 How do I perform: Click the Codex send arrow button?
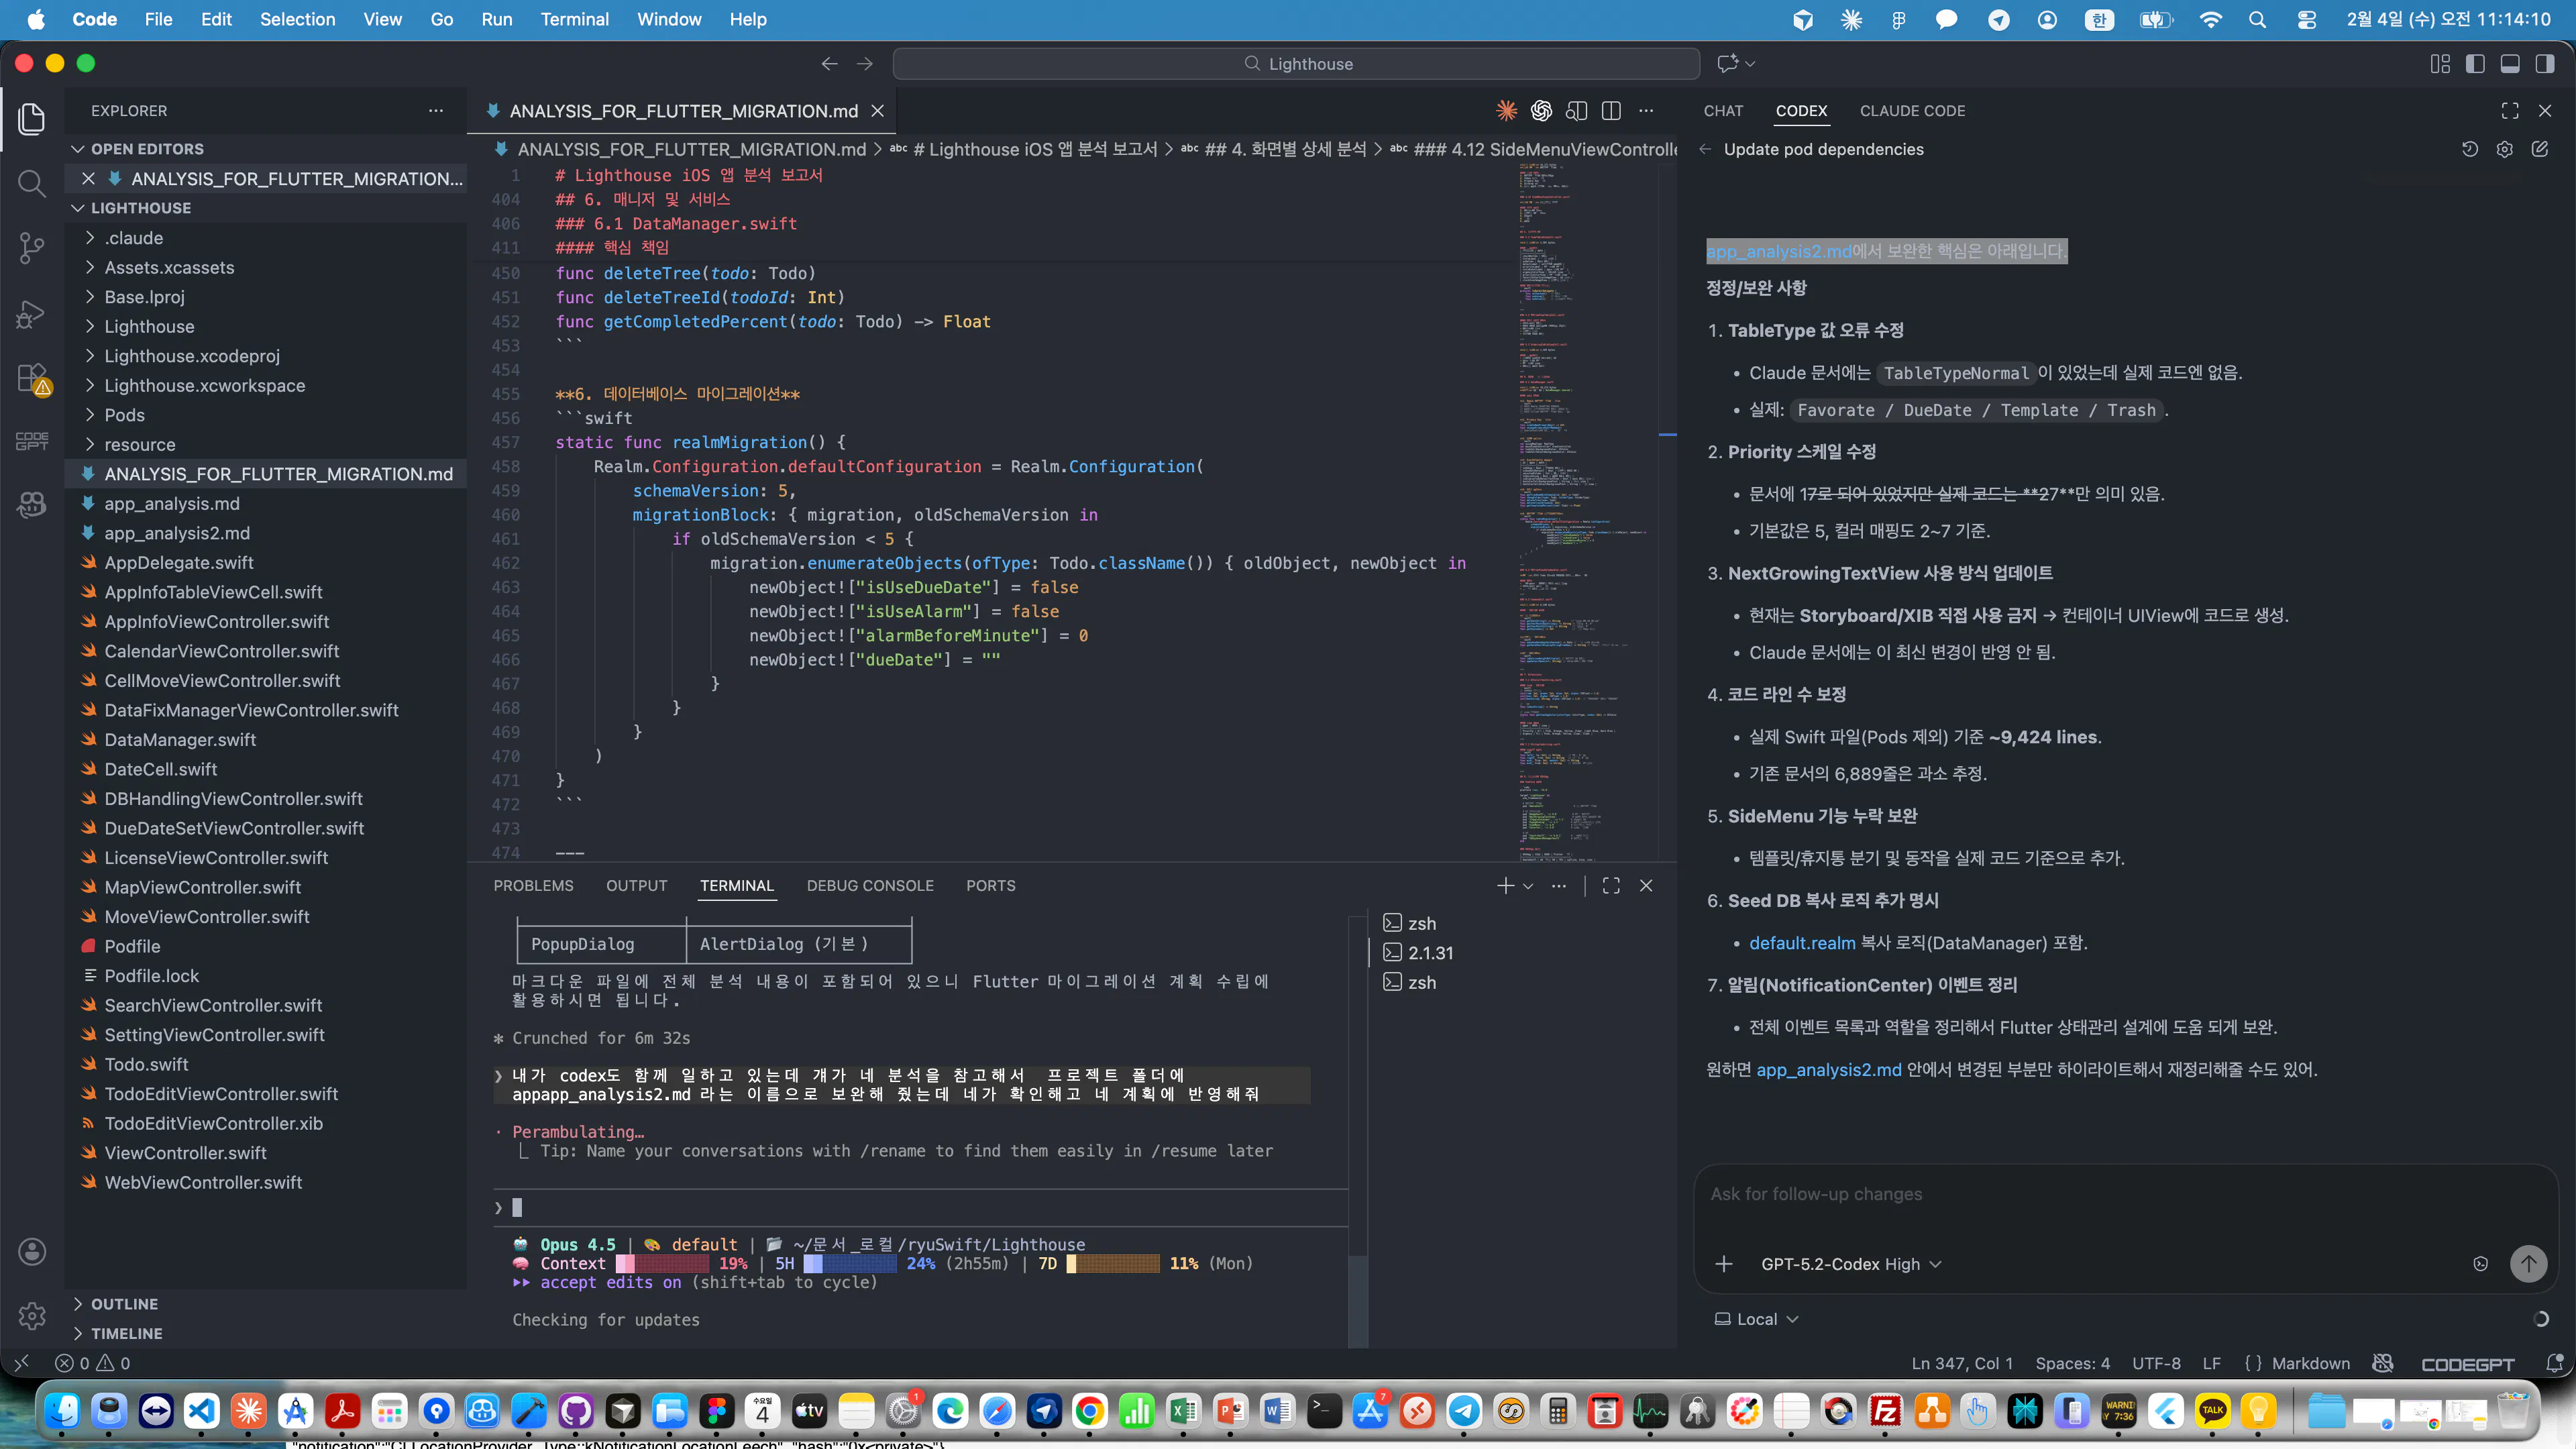2528,1263
